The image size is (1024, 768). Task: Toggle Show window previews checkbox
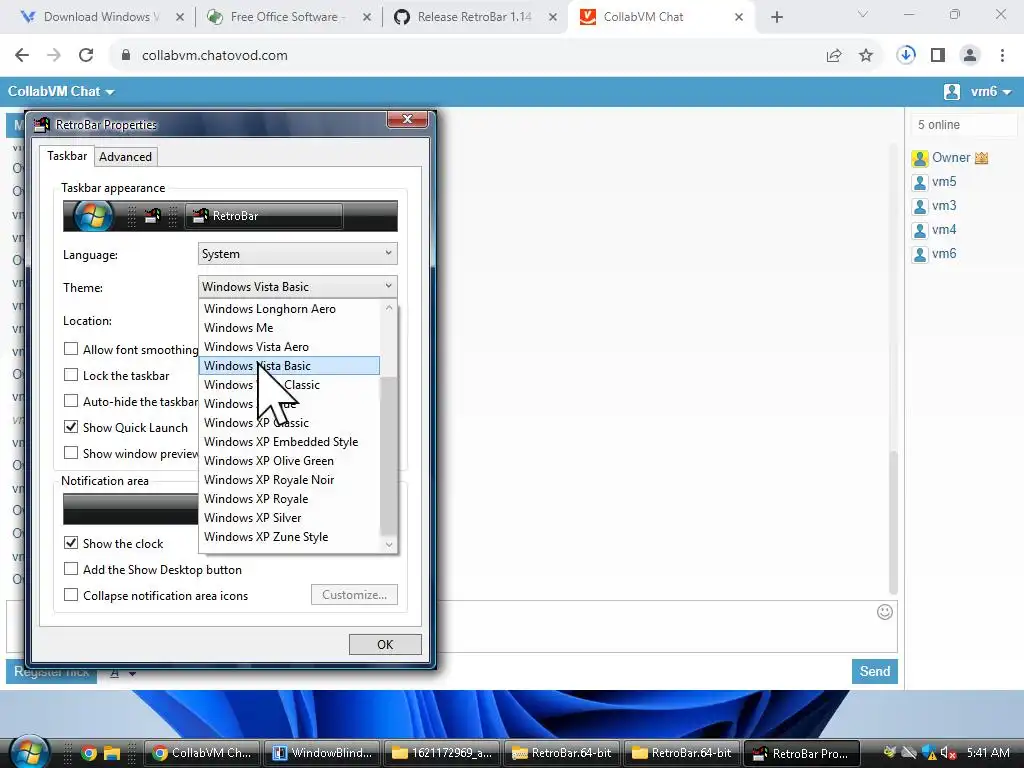[x=71, y=453]
